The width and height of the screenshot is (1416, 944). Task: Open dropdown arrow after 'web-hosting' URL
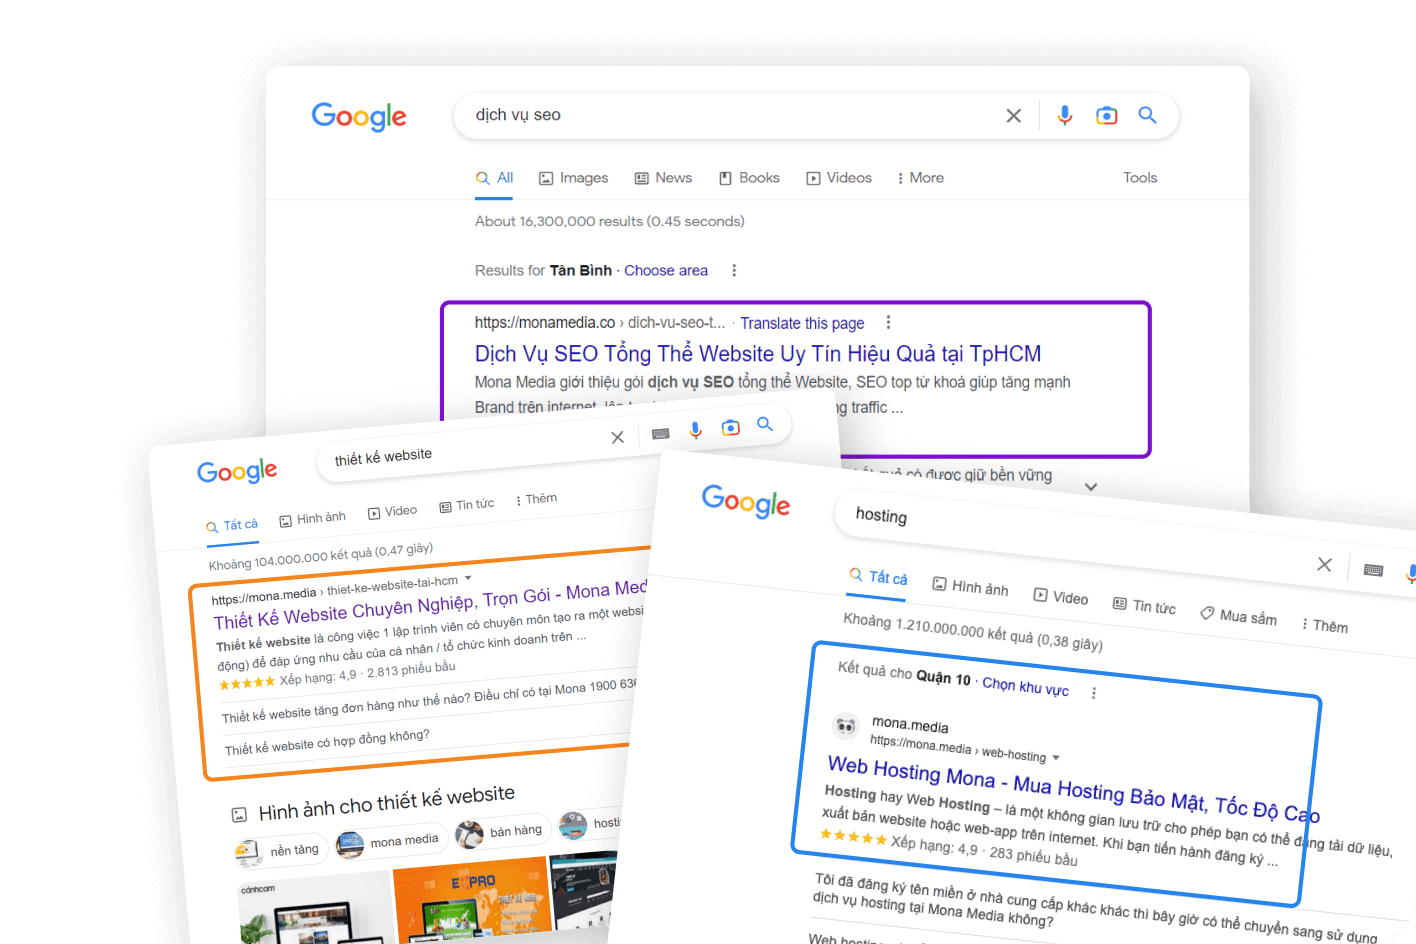1056,758
